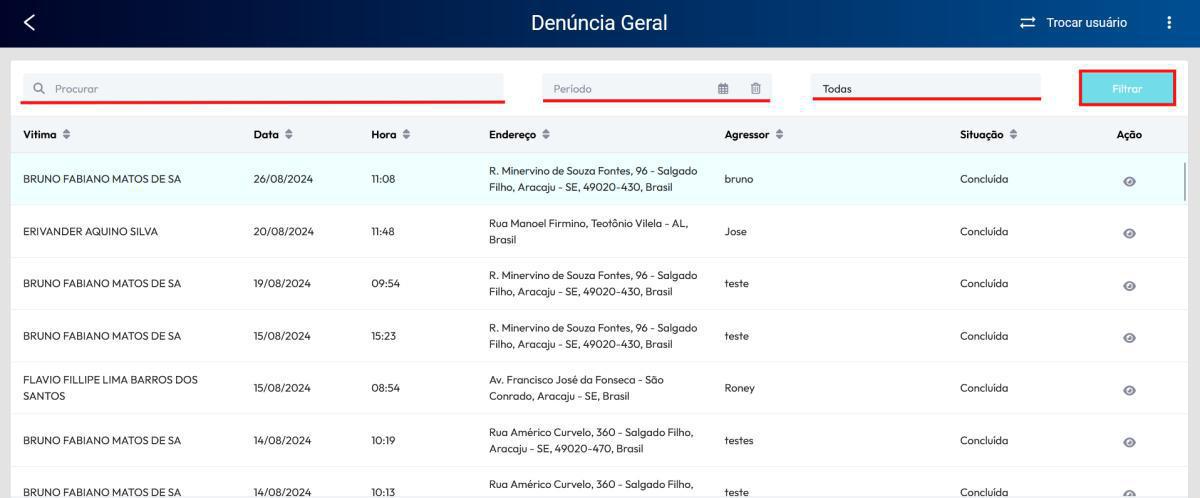The height and width of the screenshot is (498, 1200).
Task: Clear the period with the trash icon
Action: click(x=755, y=88)
